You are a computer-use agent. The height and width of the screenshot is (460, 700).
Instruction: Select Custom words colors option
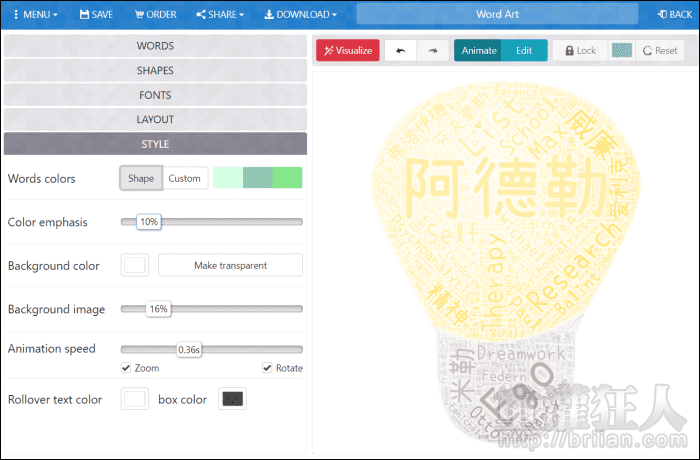coord(184,179)
